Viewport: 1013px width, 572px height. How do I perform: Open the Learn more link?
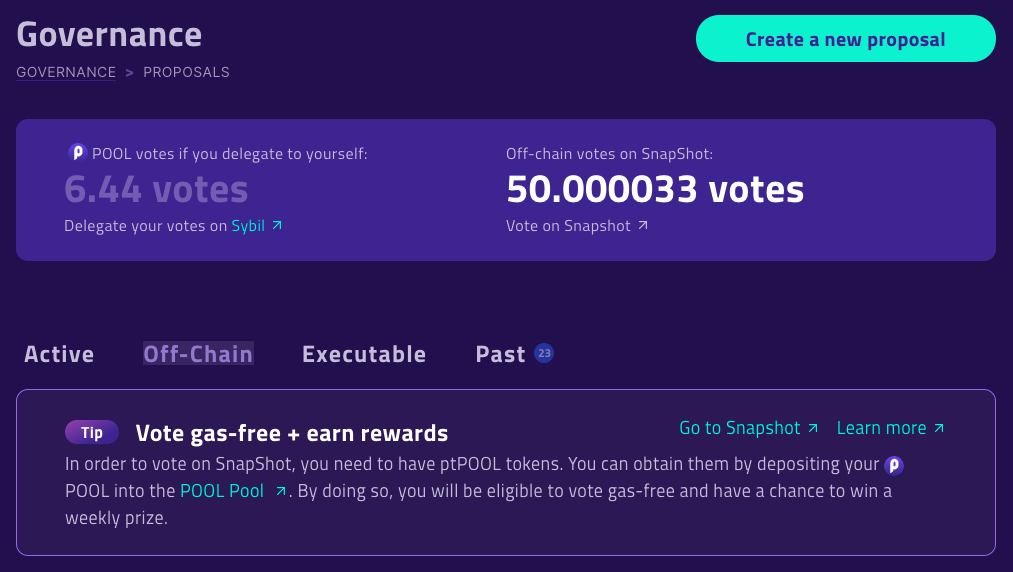[x=881, y=428]
